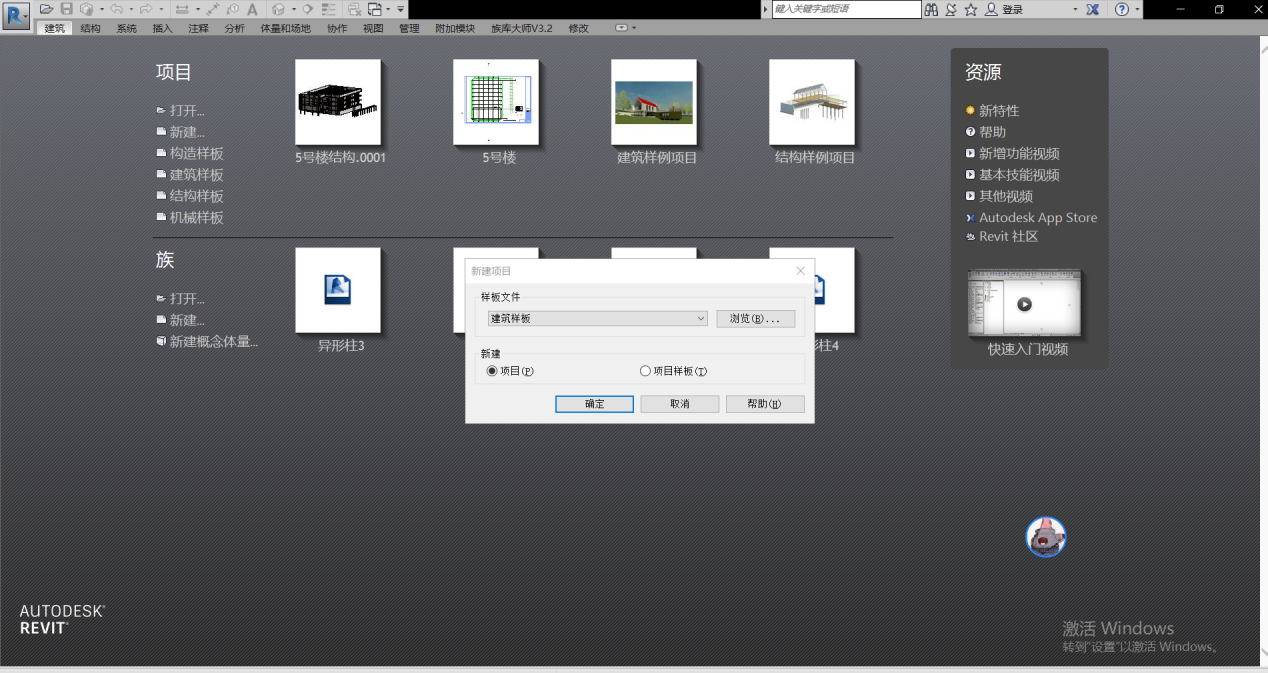Expand the 样板文件 template dropdown
Image resolution: width=1268 pixels, height=673 pixels.
[x=701, y=319]
